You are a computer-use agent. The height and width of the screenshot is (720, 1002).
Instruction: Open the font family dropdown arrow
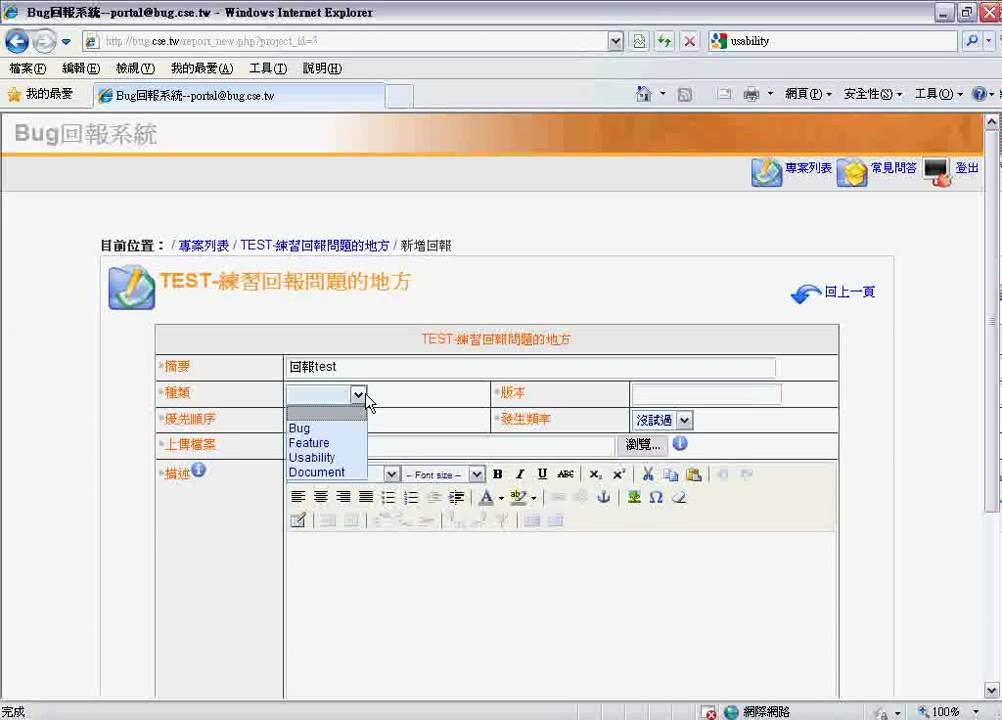click(392, 475)
